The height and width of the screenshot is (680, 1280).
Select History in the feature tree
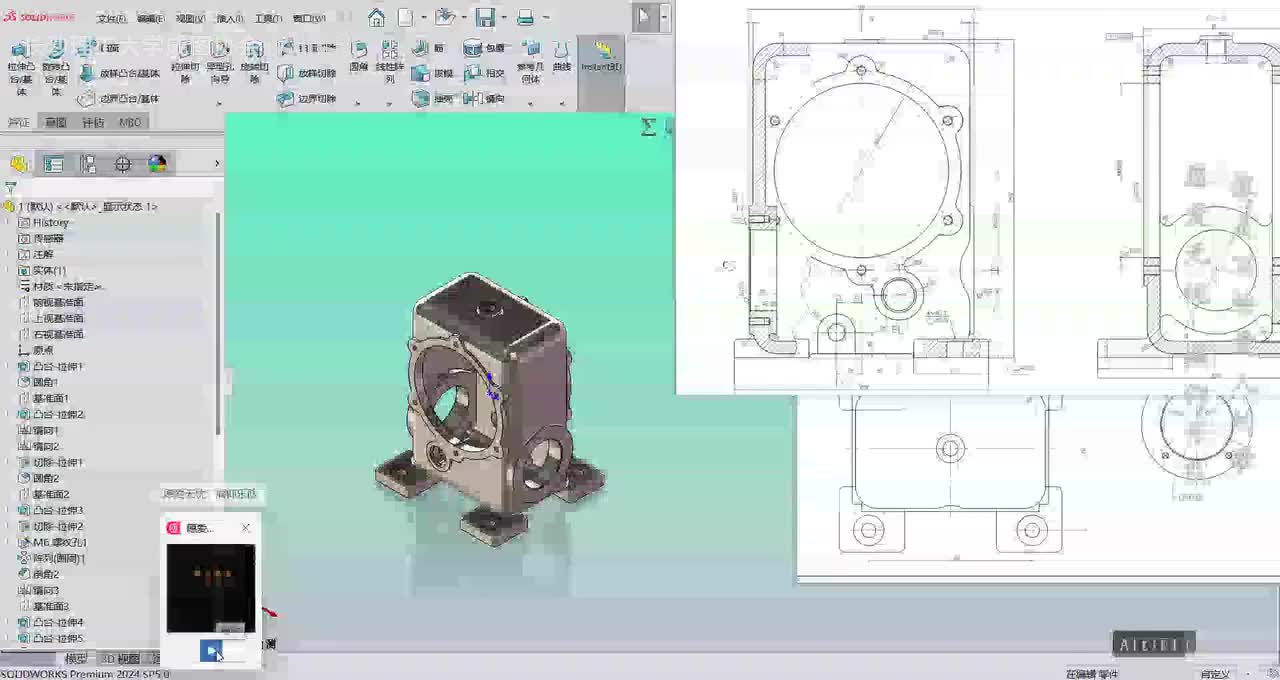pyautogui.click(x=51, y=222)
